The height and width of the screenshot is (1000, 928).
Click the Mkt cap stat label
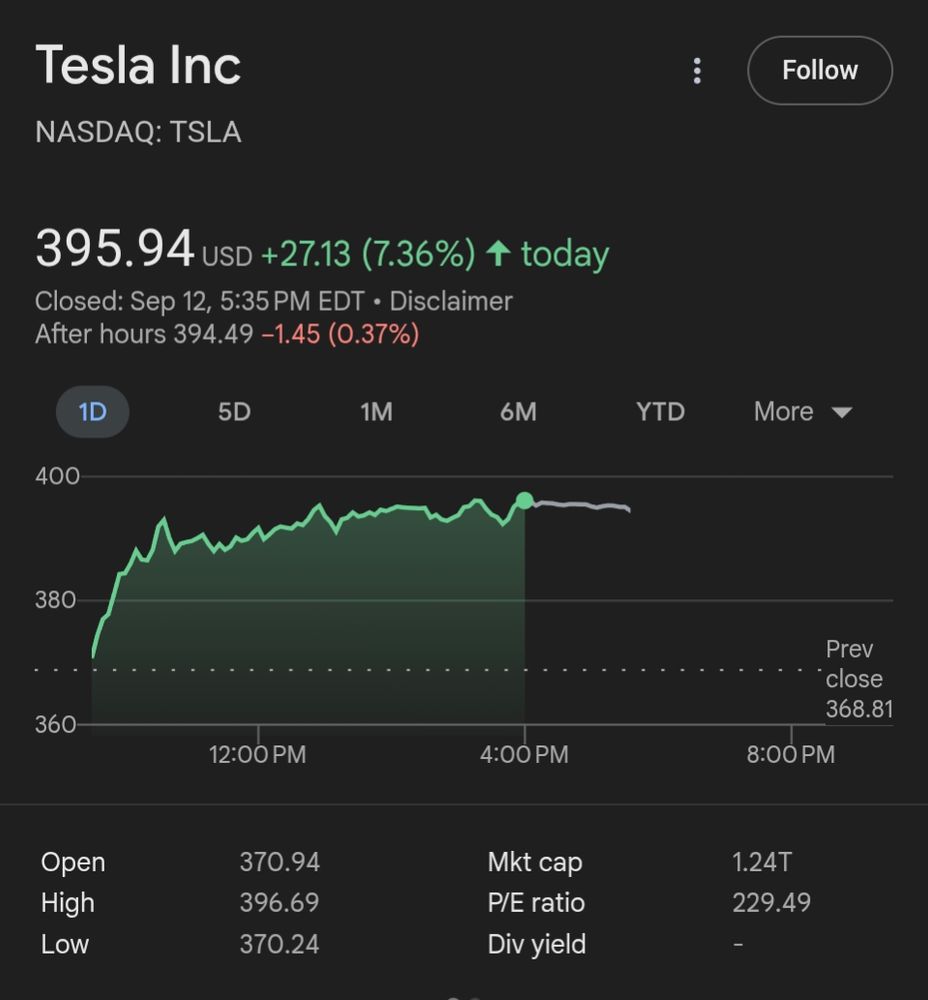pos(534,862)
